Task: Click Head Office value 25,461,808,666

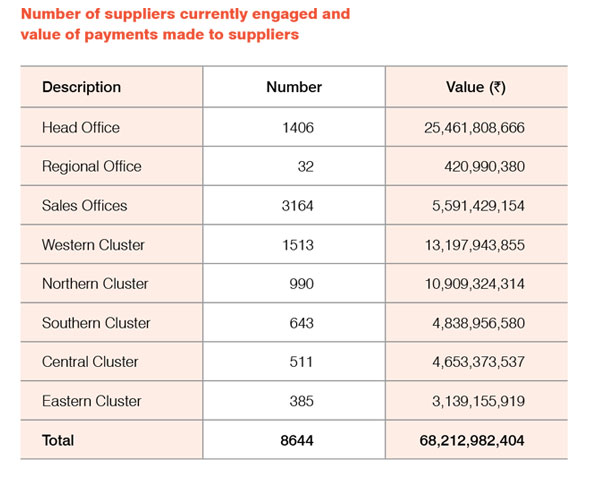Action: tap(474, 128)
